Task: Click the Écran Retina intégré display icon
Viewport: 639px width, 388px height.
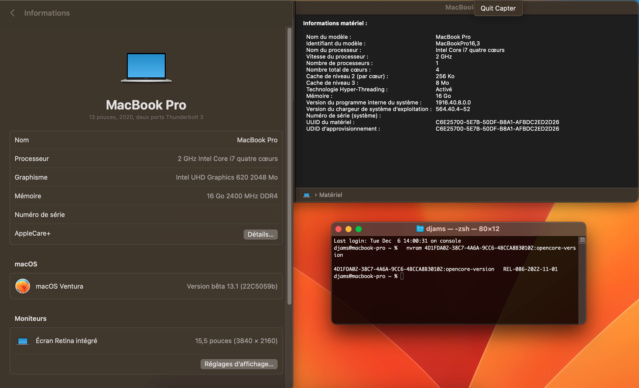Action: pos(22,341)
